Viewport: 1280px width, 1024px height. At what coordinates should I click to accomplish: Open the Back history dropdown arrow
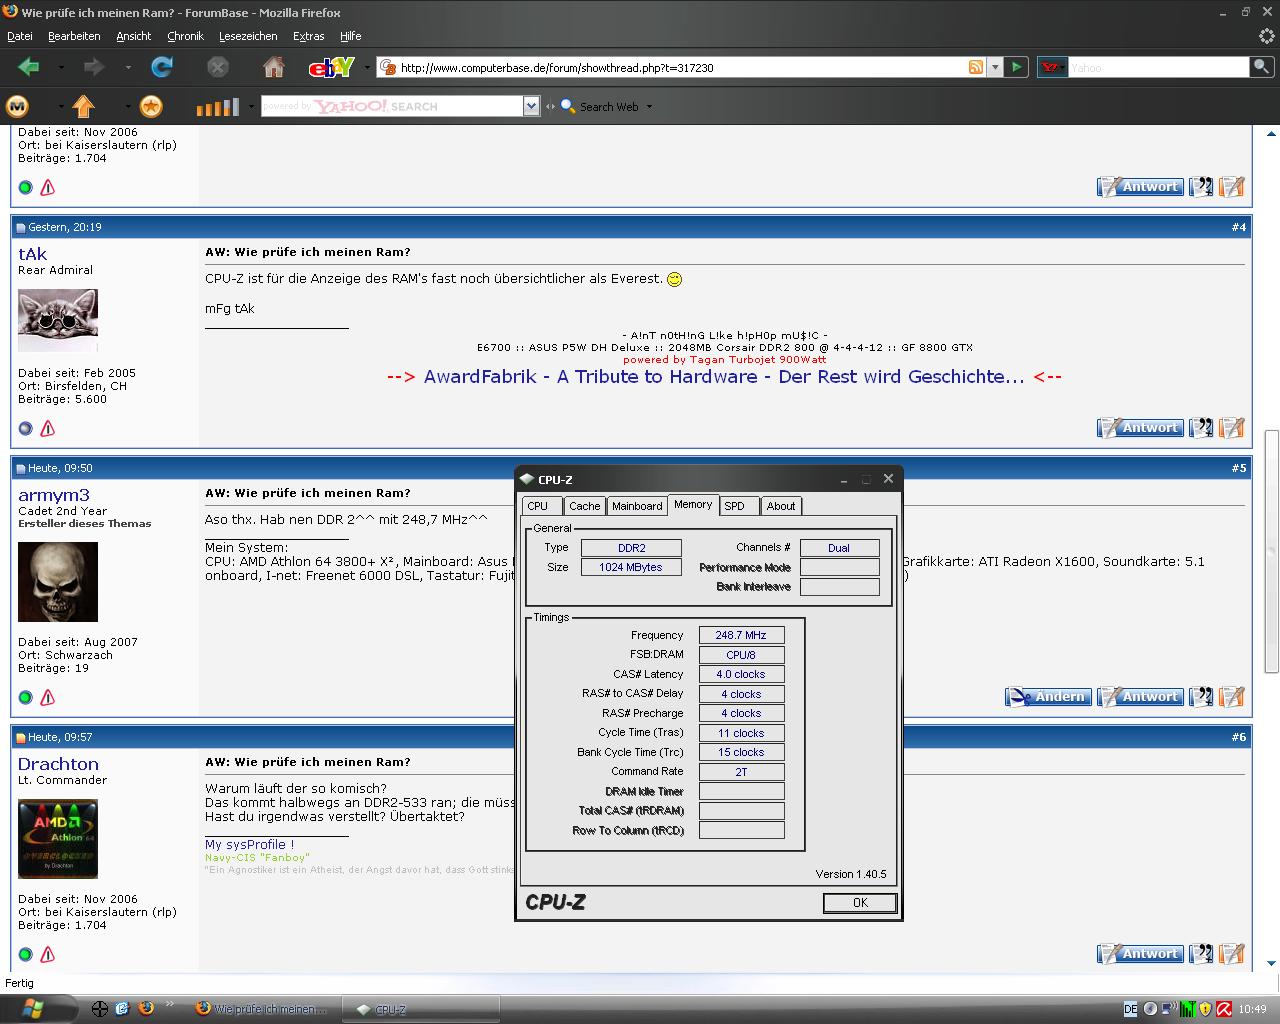point(61,67)
